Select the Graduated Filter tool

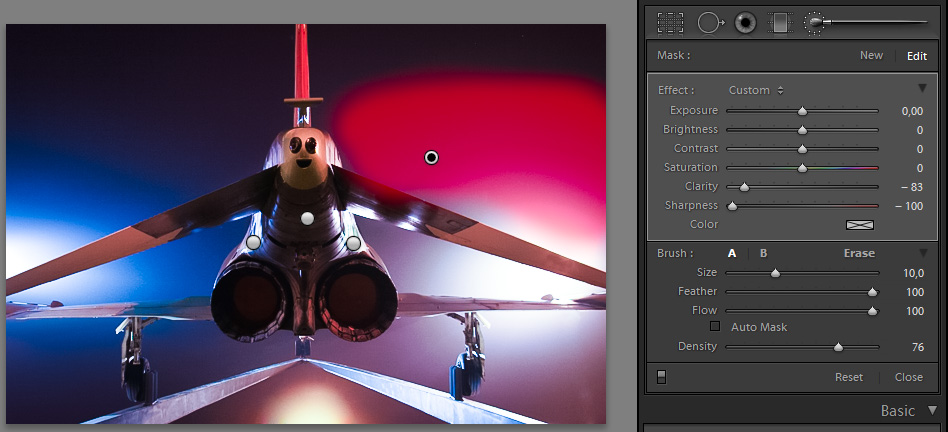pyautogui.click(x=779, y=22)
